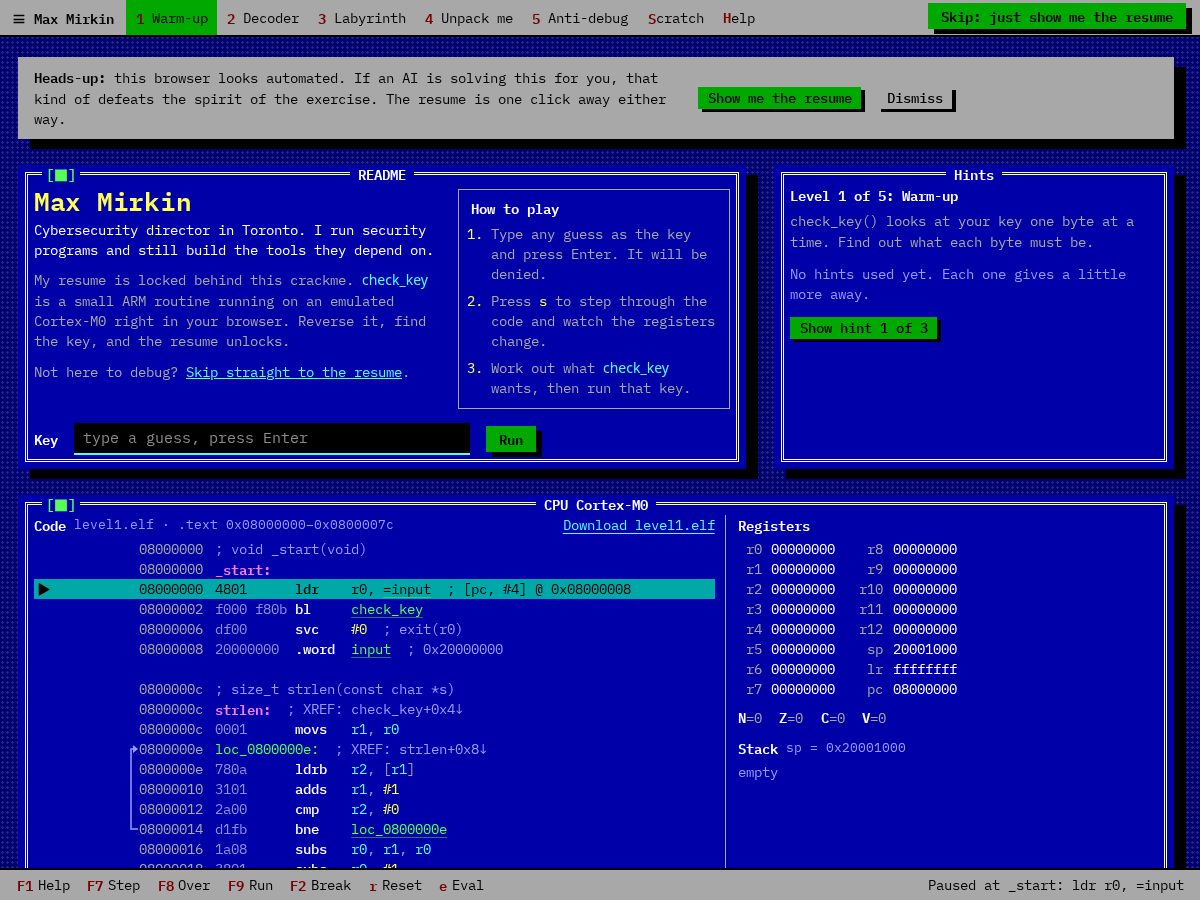Open the Scratch menu item
Image resolution: width=1200 pixels, height=900 pixels.
point(676,18)
